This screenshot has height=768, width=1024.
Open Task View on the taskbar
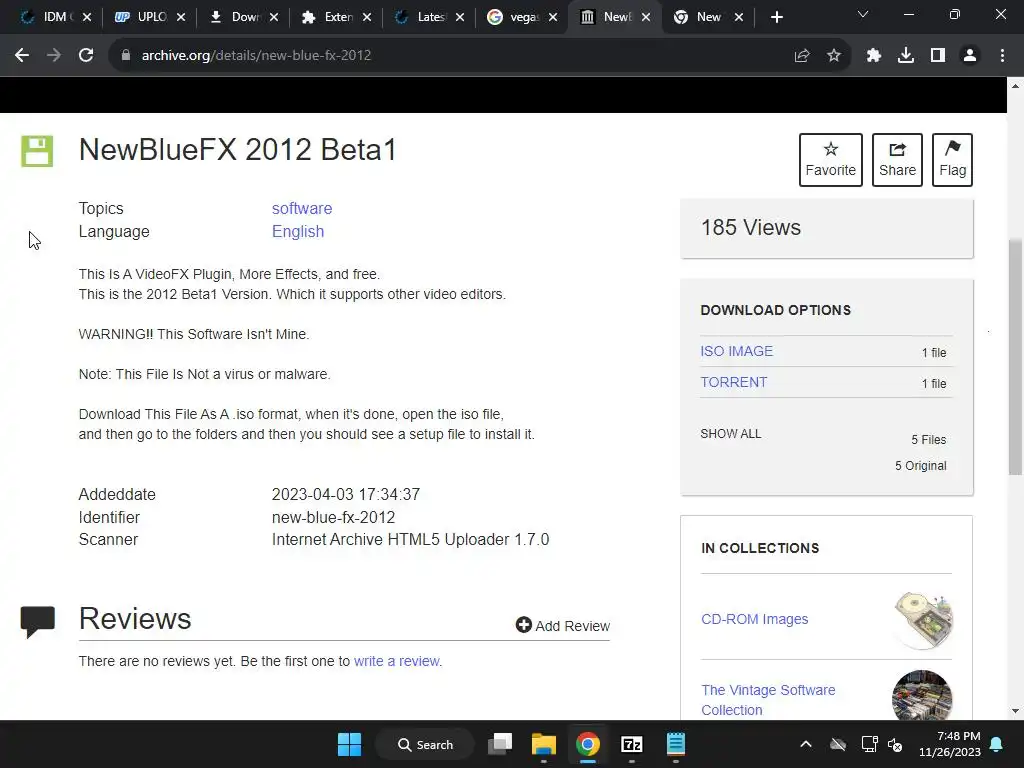pyautogui.click(x=500, y=744)
